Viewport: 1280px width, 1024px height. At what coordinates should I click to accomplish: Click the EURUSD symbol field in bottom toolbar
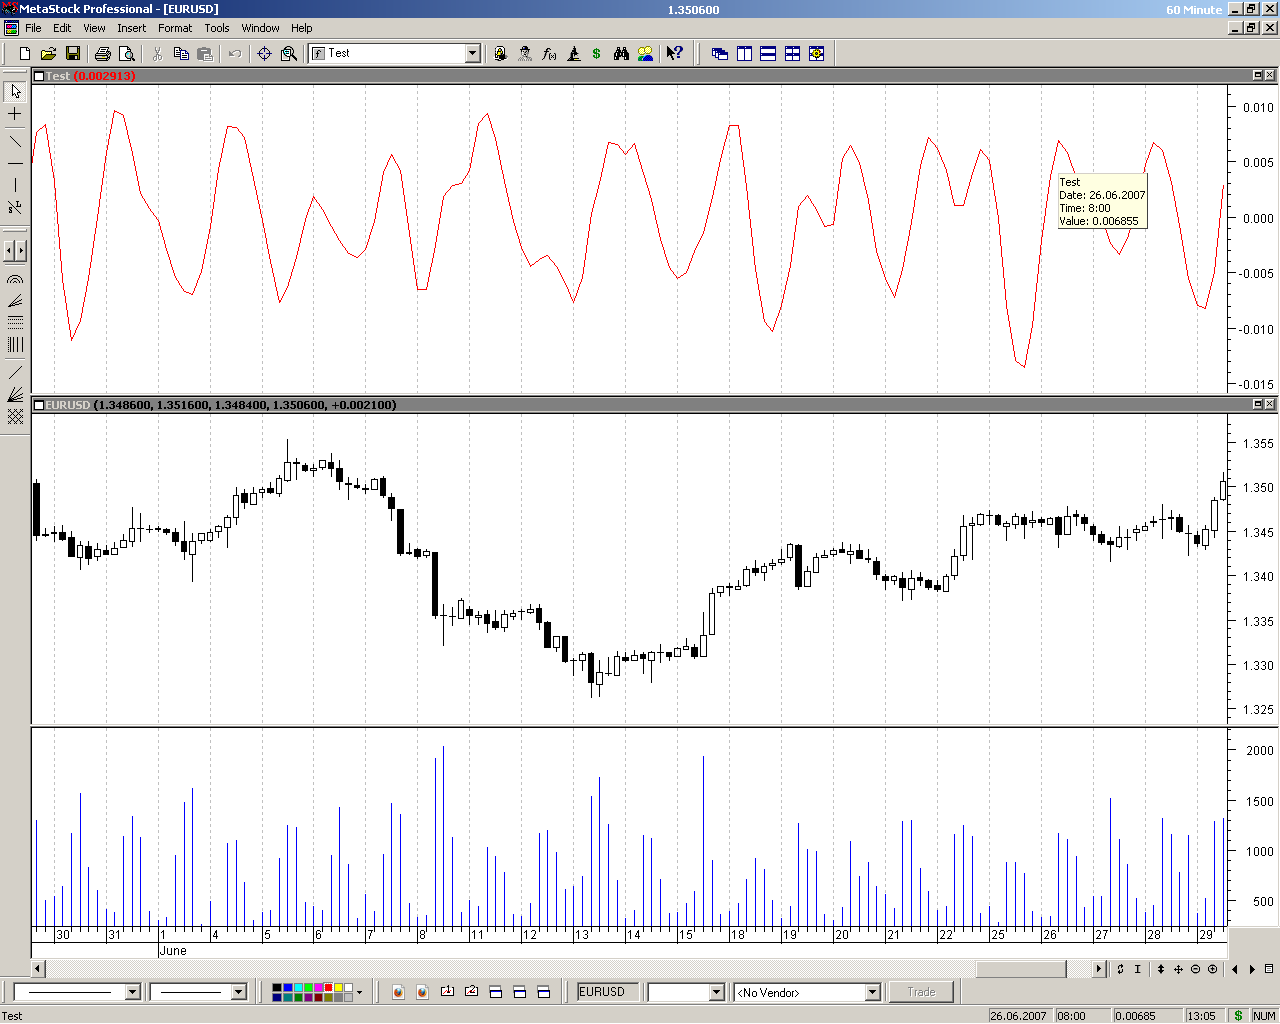point(607,992)
